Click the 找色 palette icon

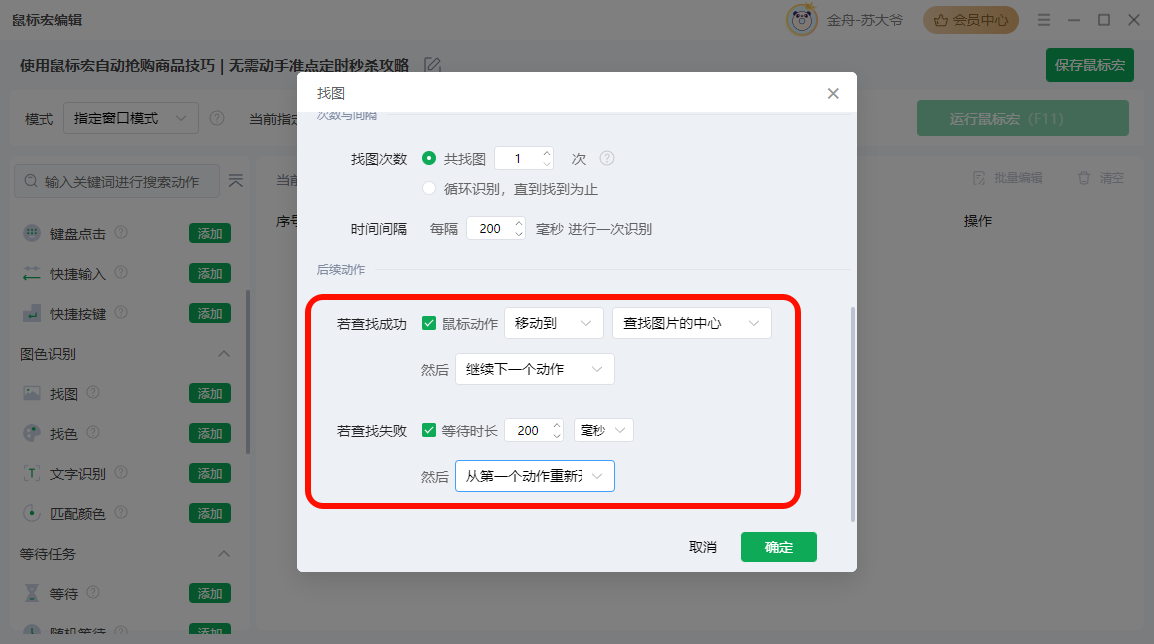[x=32, y=434]
